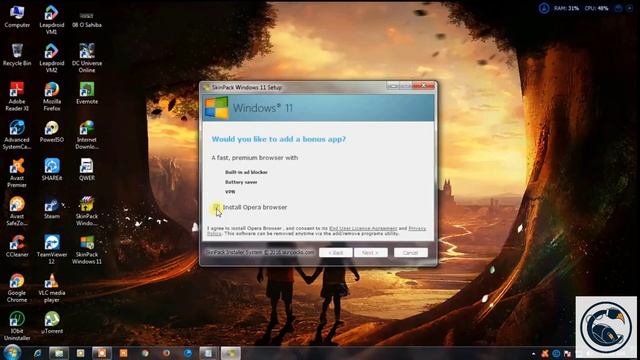This screenshot has height=360, width=640.
Task: Open Google Chrome desktop shortcut
Action: [x=17, y=288]
